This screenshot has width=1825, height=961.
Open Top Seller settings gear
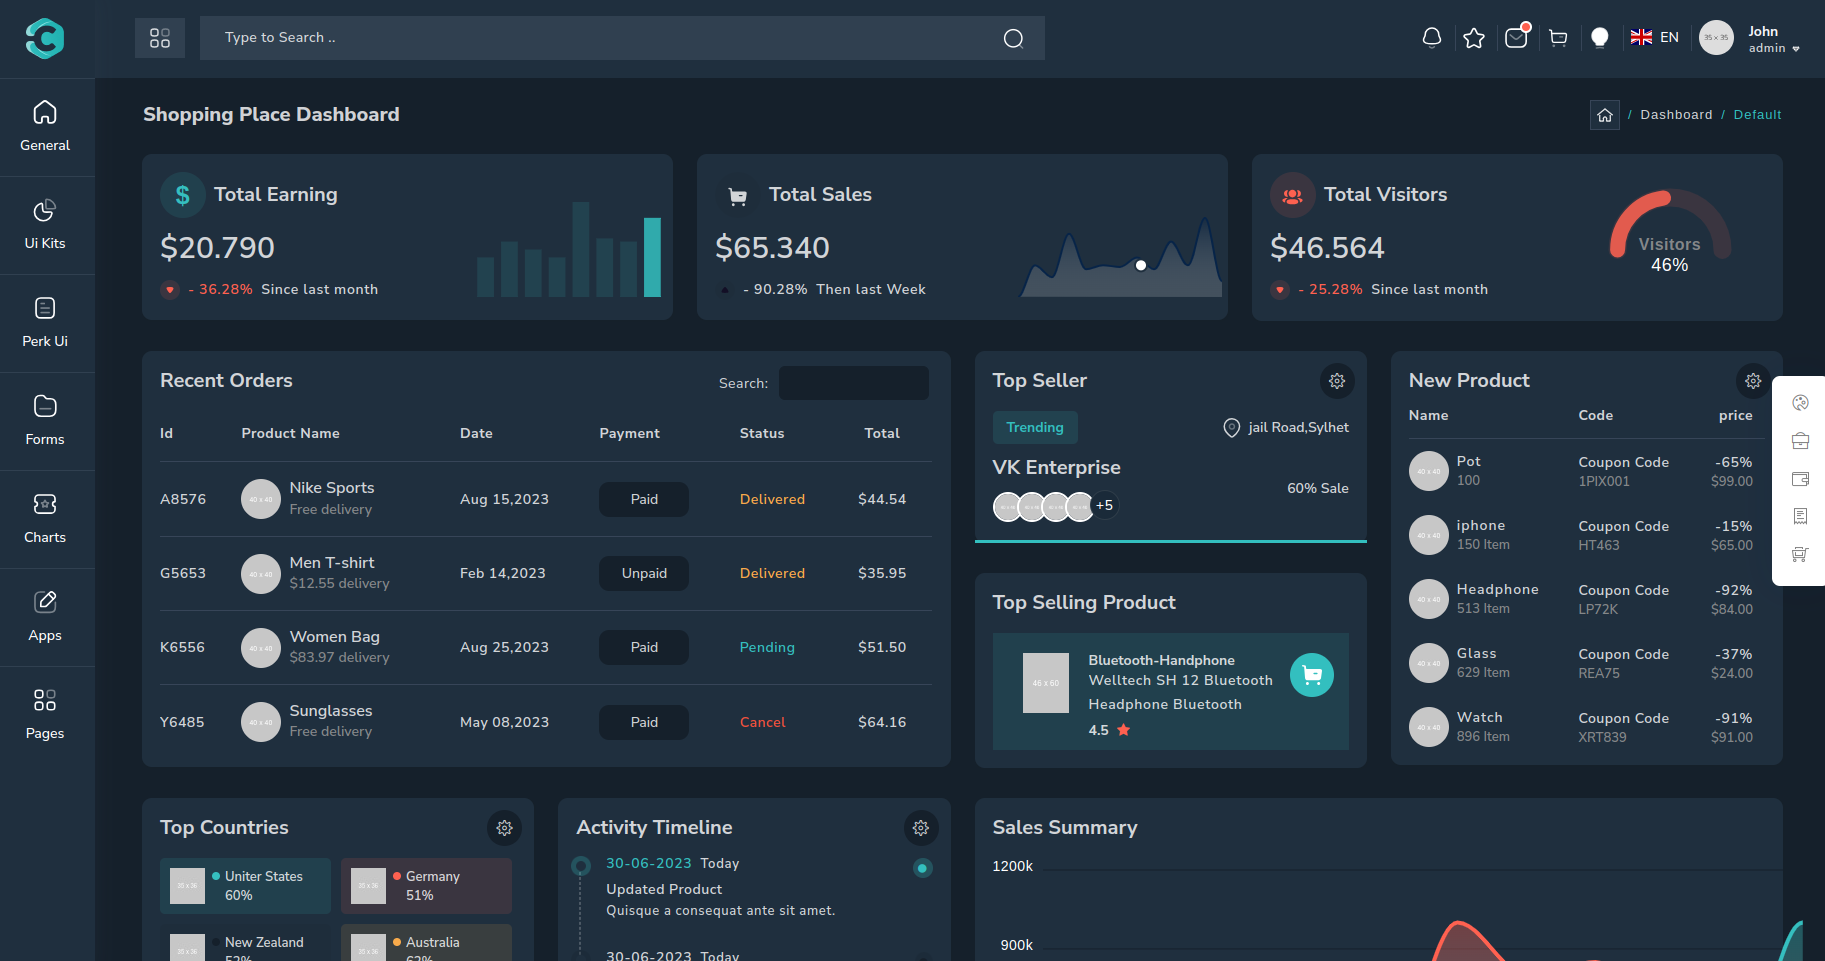pos(1337,381)
